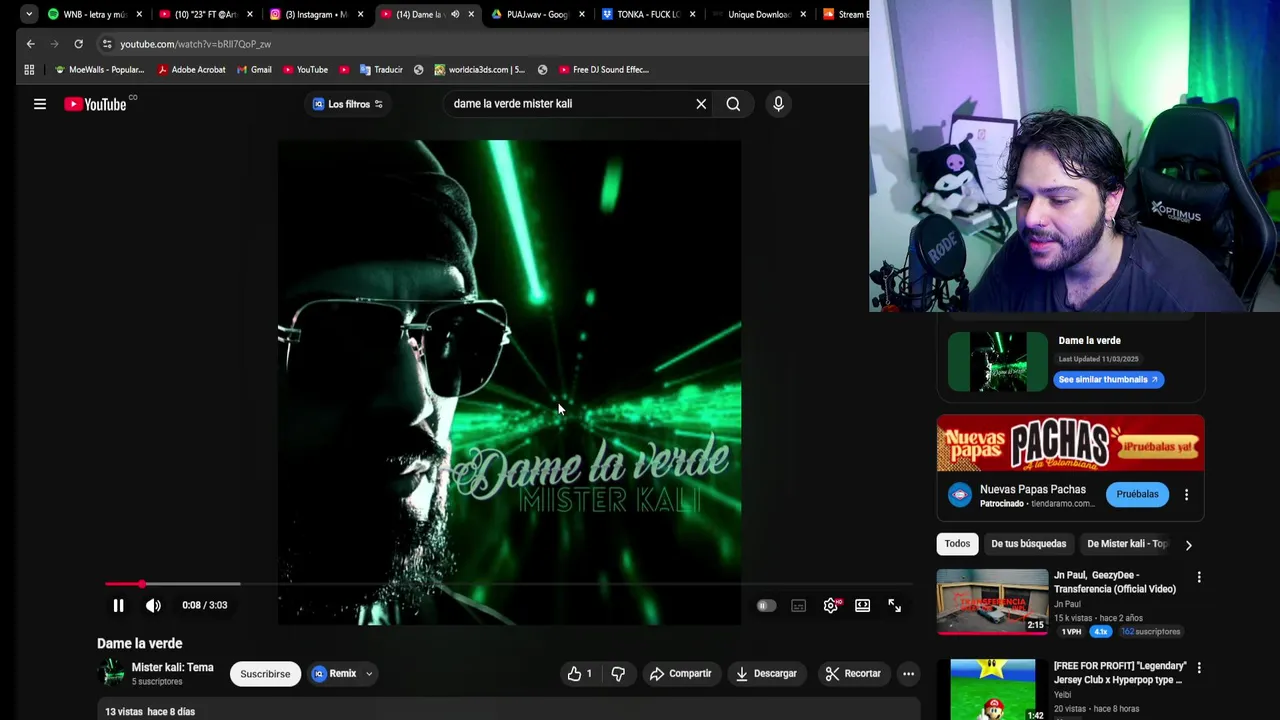Select the De Mister kali - Top chip
This screenshot has height=720, width=1280.
click(1126, 544)
